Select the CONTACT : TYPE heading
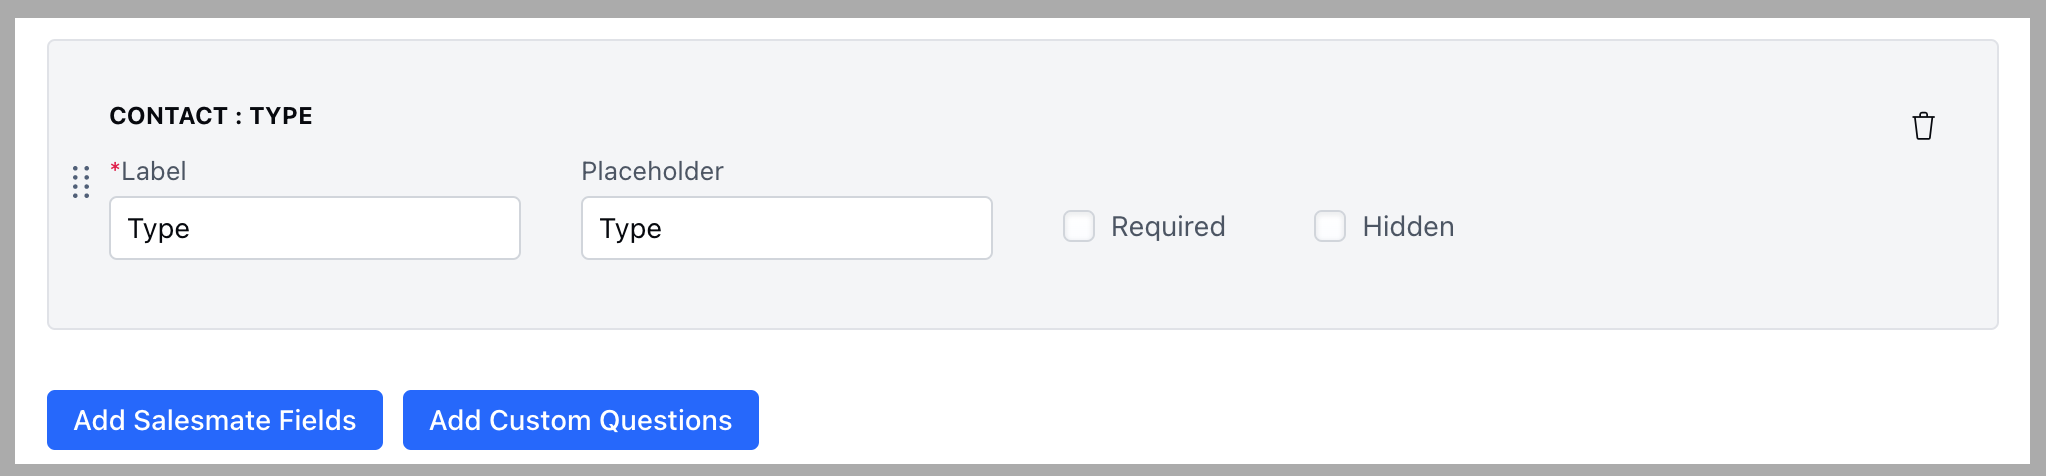The height and width of the screenshot is (476, 2046). (211, 116)
